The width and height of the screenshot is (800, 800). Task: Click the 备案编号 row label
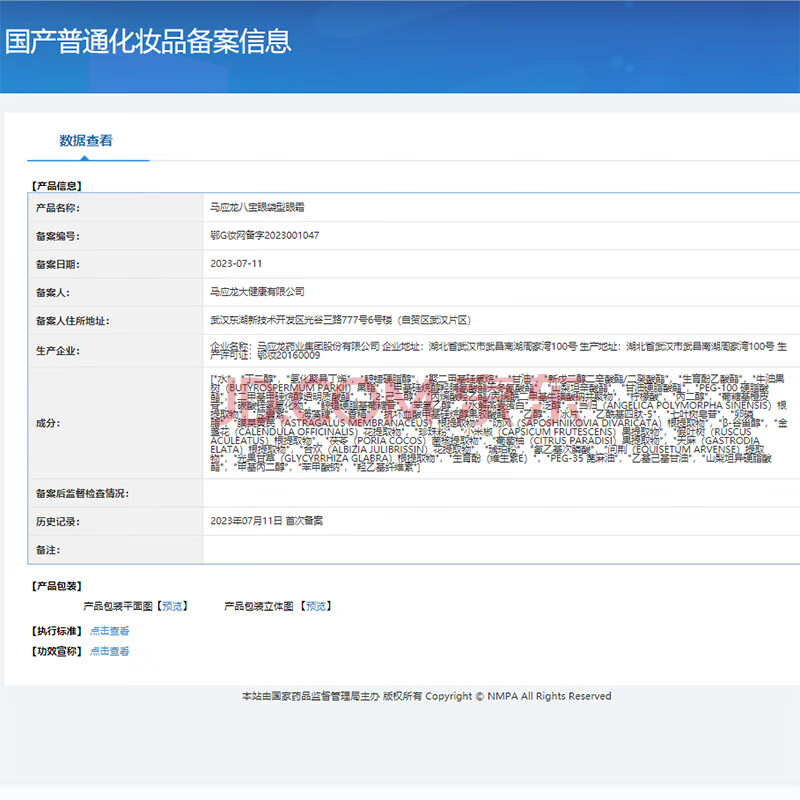(x=58, y=236)
